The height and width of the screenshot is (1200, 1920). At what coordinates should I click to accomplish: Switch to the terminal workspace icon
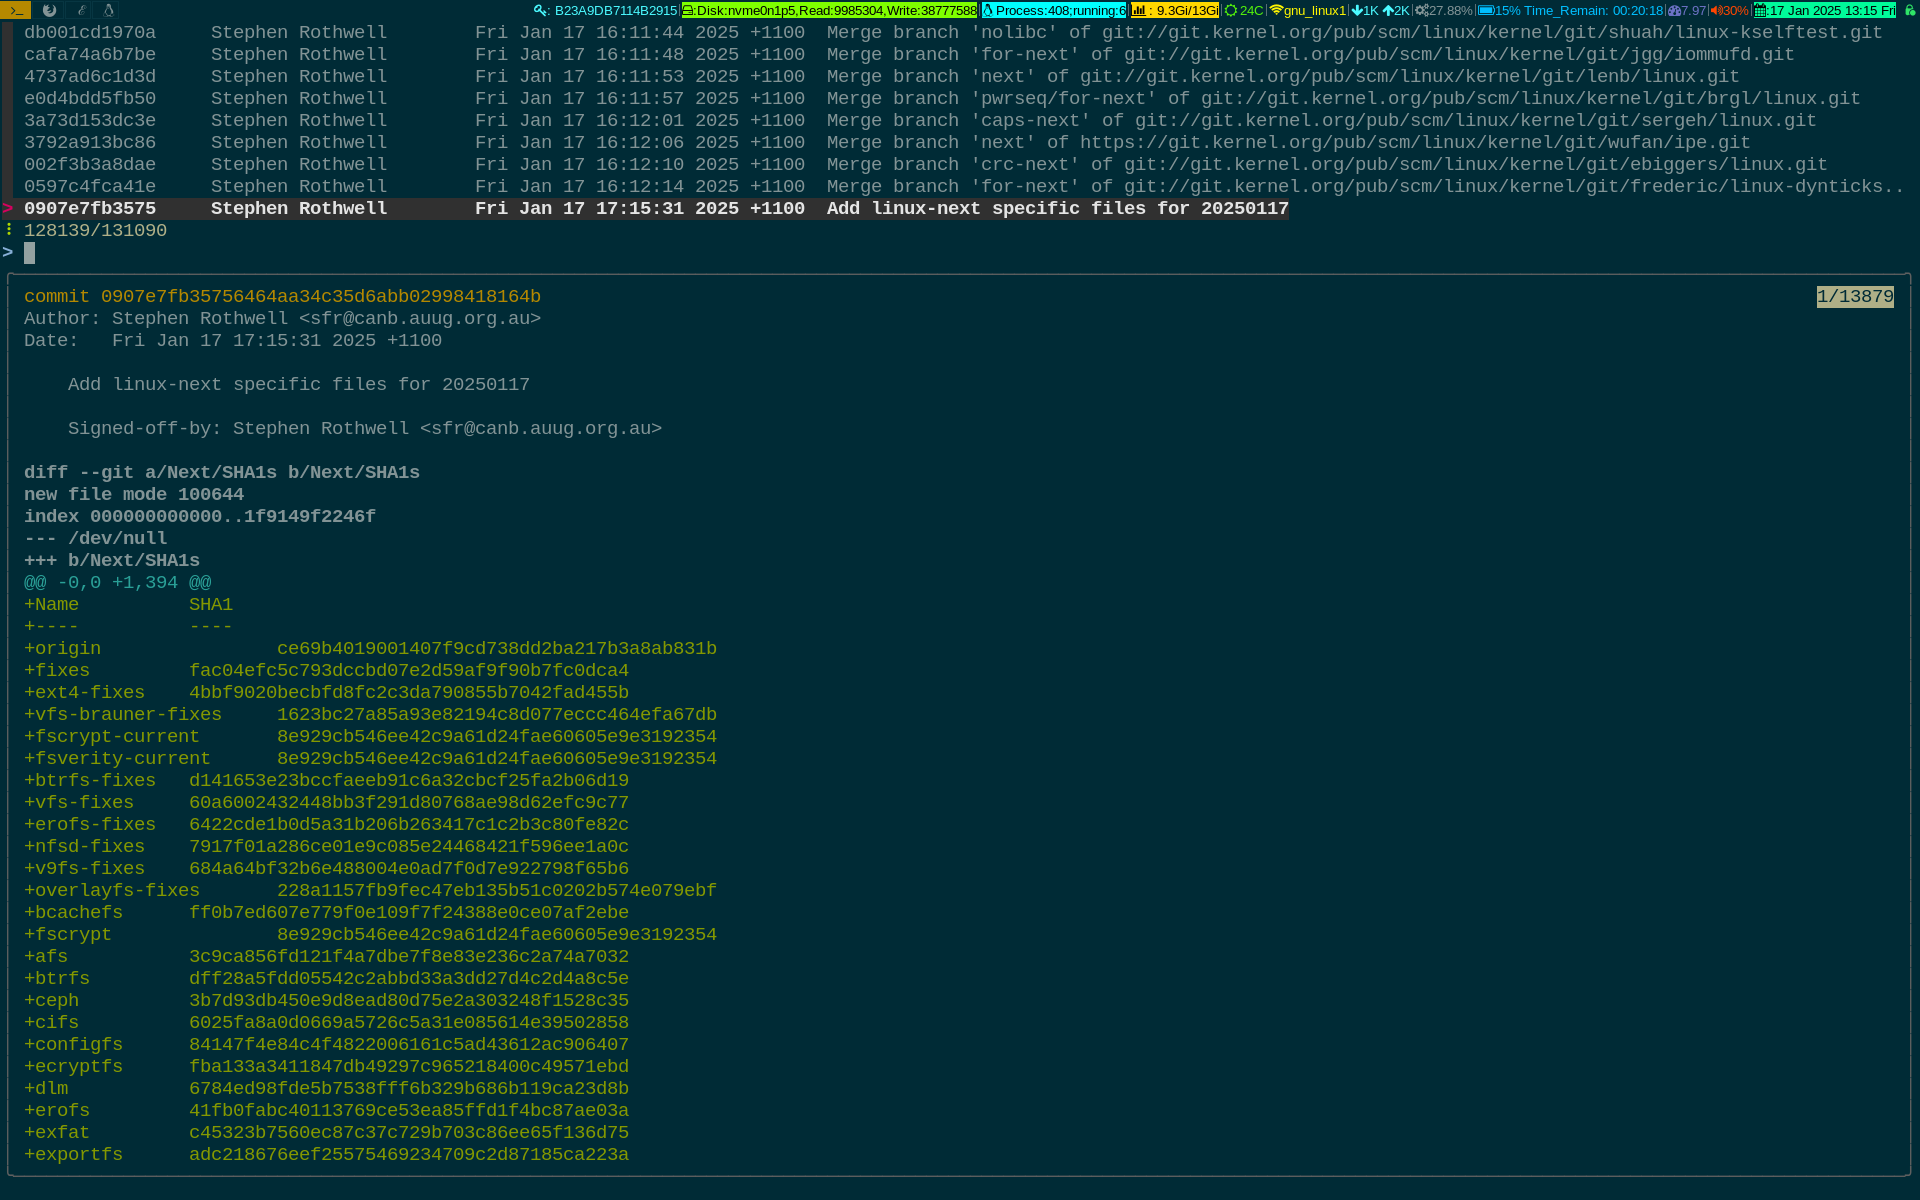16,10
